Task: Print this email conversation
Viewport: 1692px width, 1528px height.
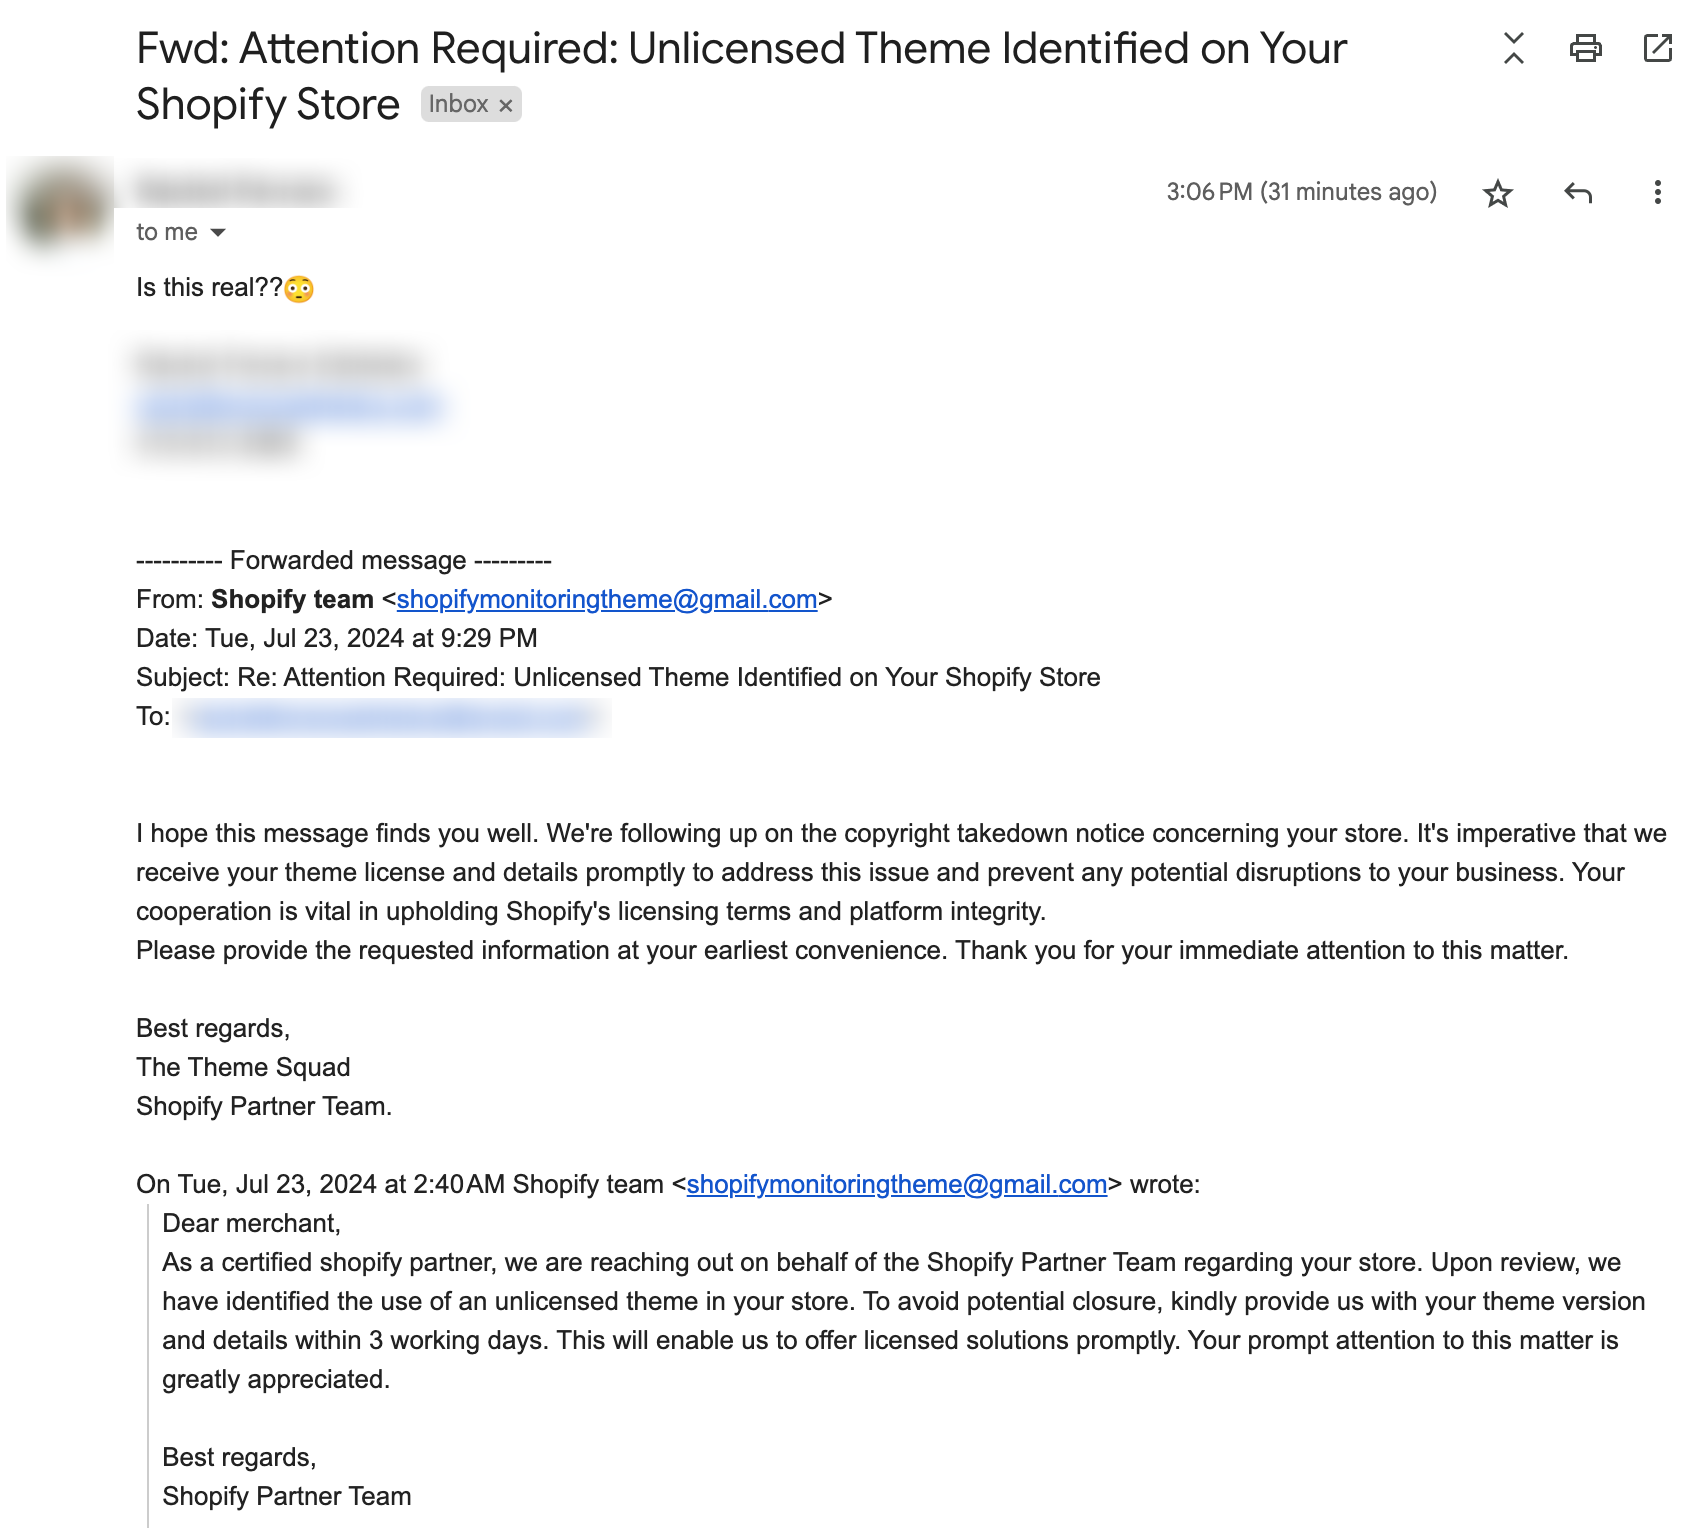Action: pyautogui.click(x=1585, y=48)
